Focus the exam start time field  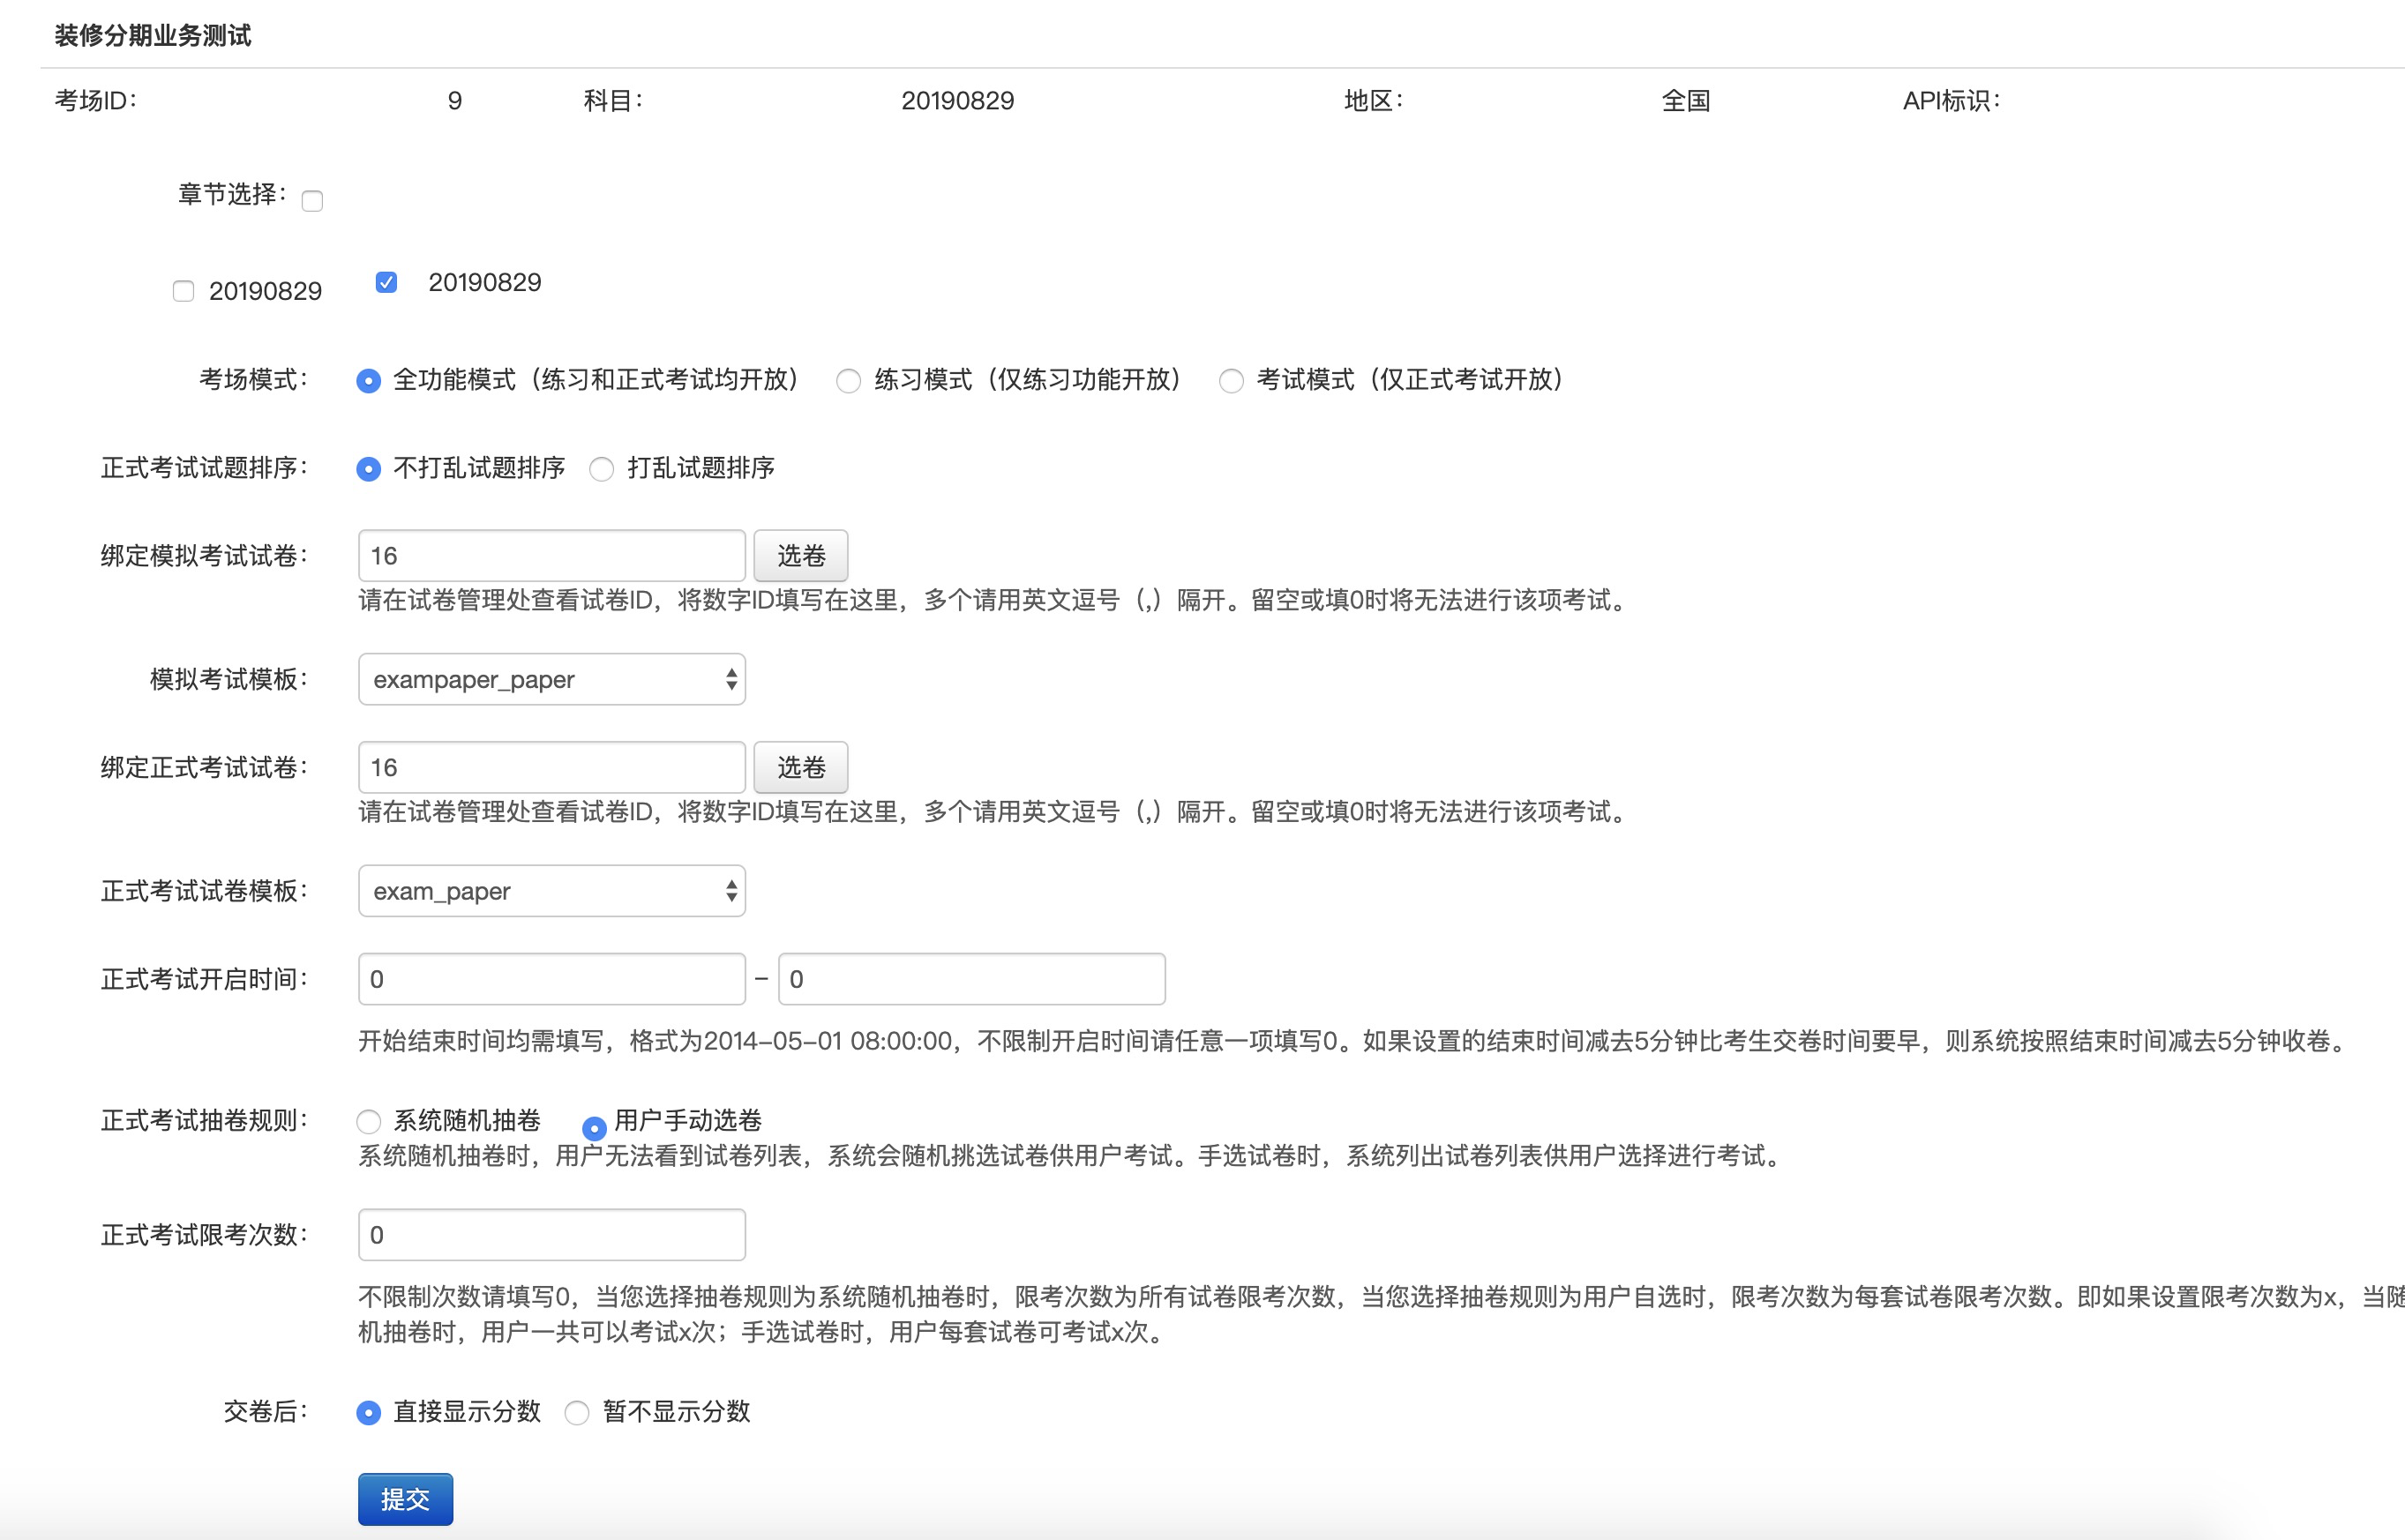[552, 979]
